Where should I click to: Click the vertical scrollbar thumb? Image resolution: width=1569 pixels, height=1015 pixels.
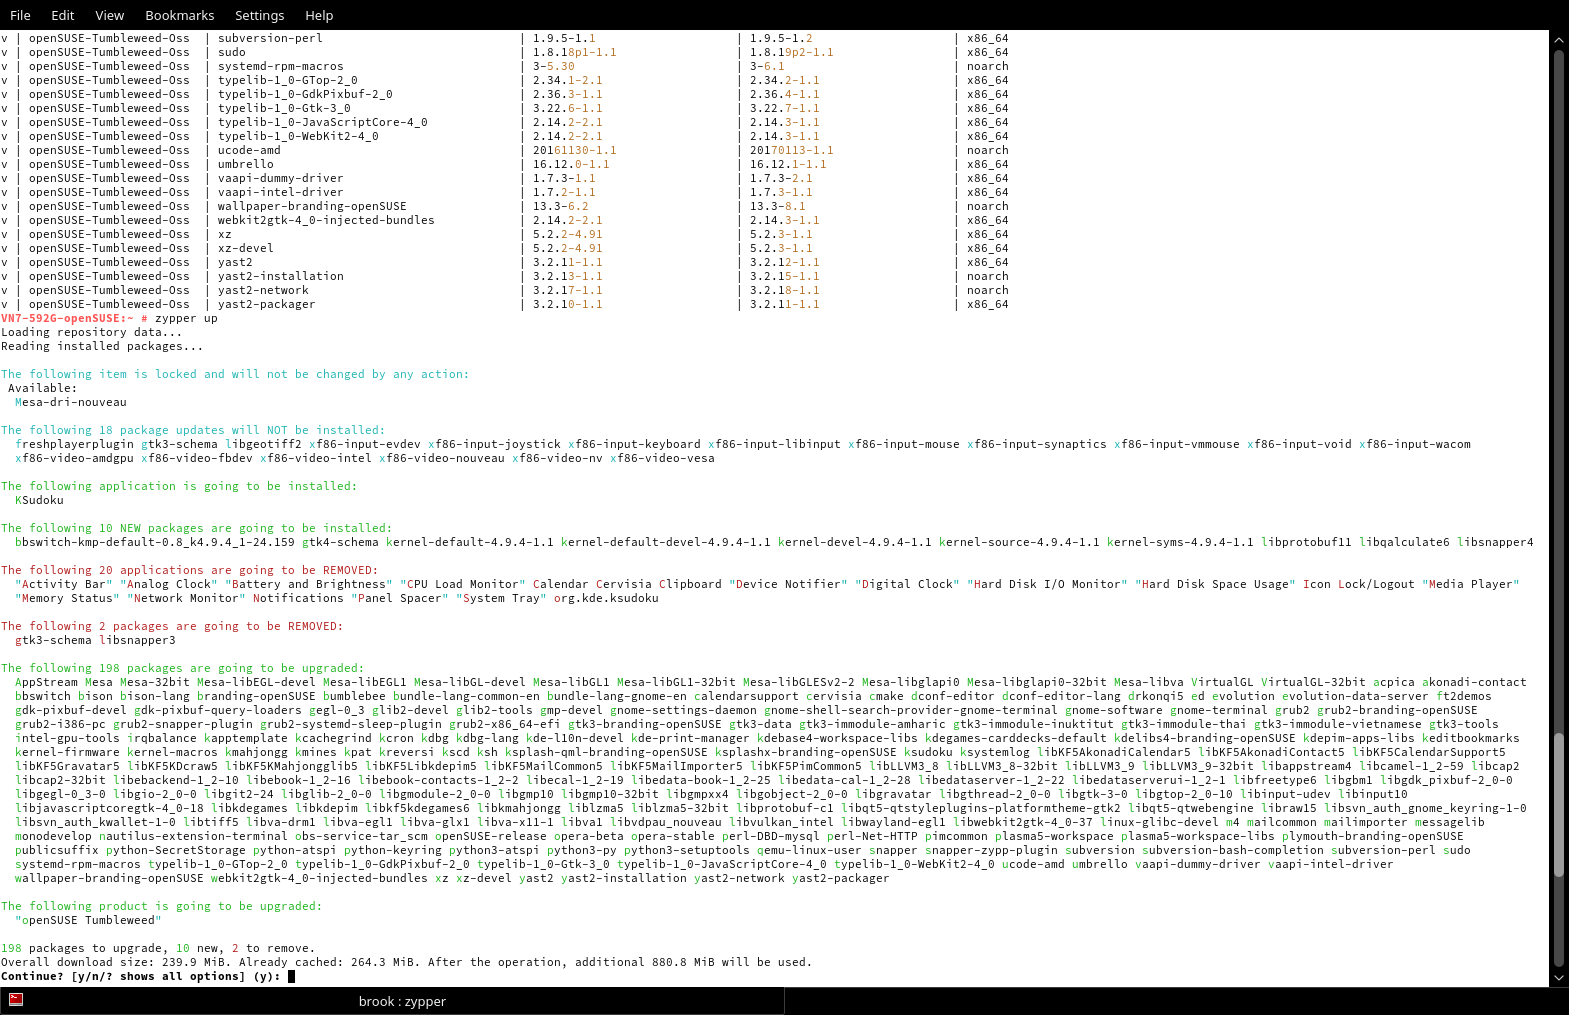(x=1558, y=806)
